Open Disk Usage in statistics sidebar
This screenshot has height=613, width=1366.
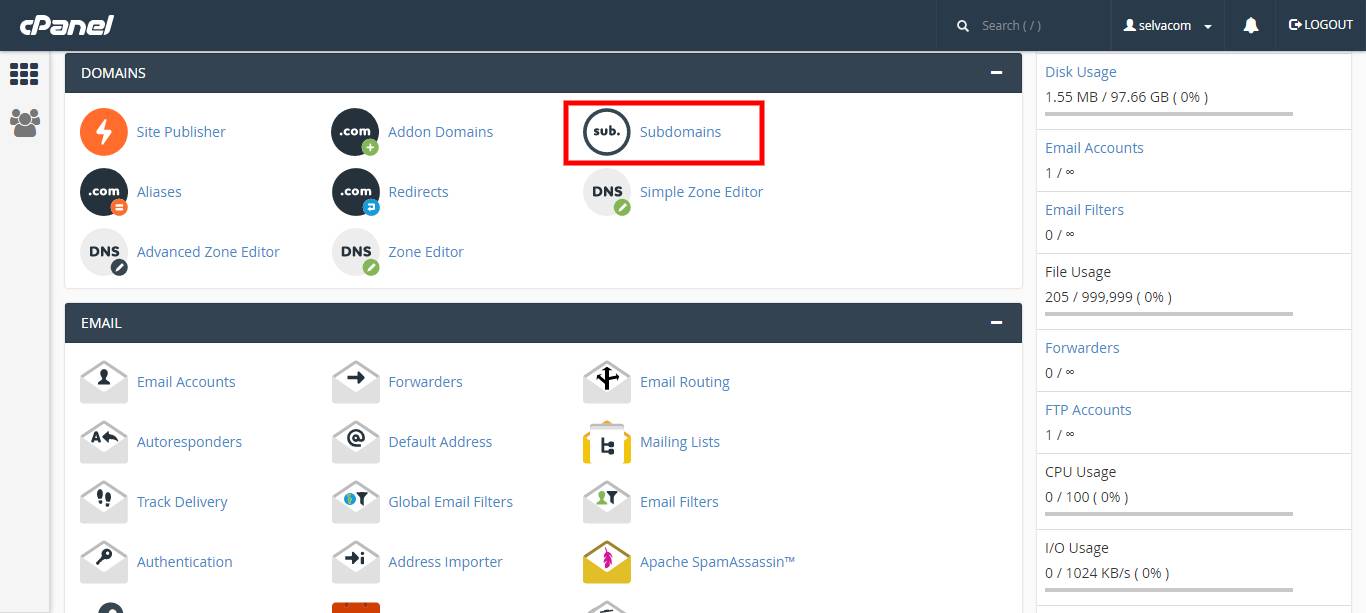pyautogui.click(x=1080, y=72)
